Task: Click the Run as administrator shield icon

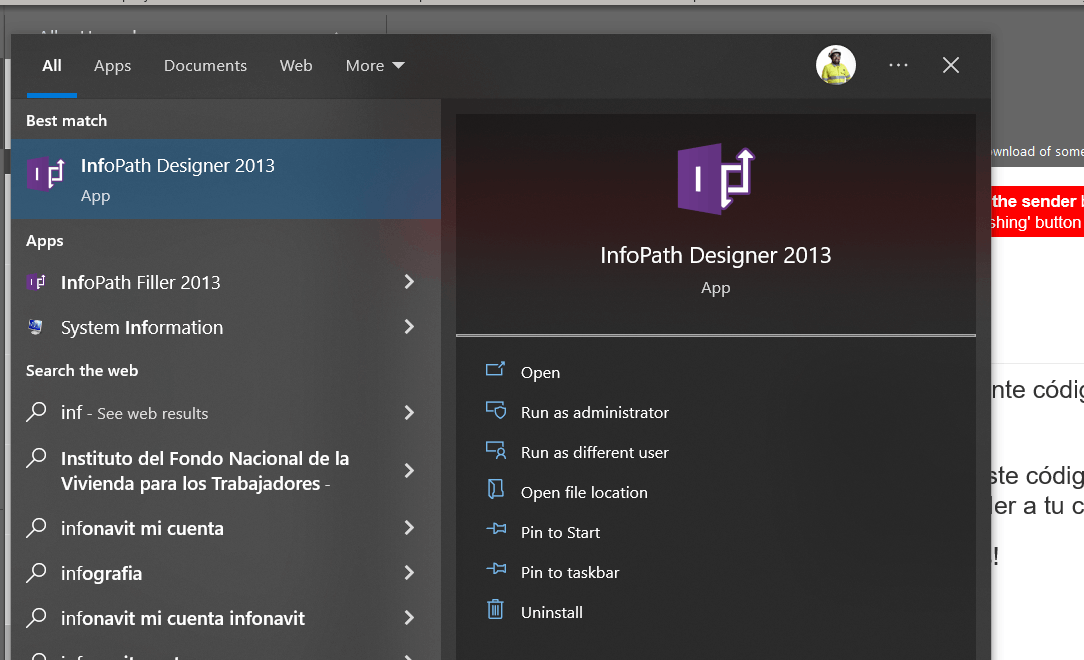Action: 496,411
